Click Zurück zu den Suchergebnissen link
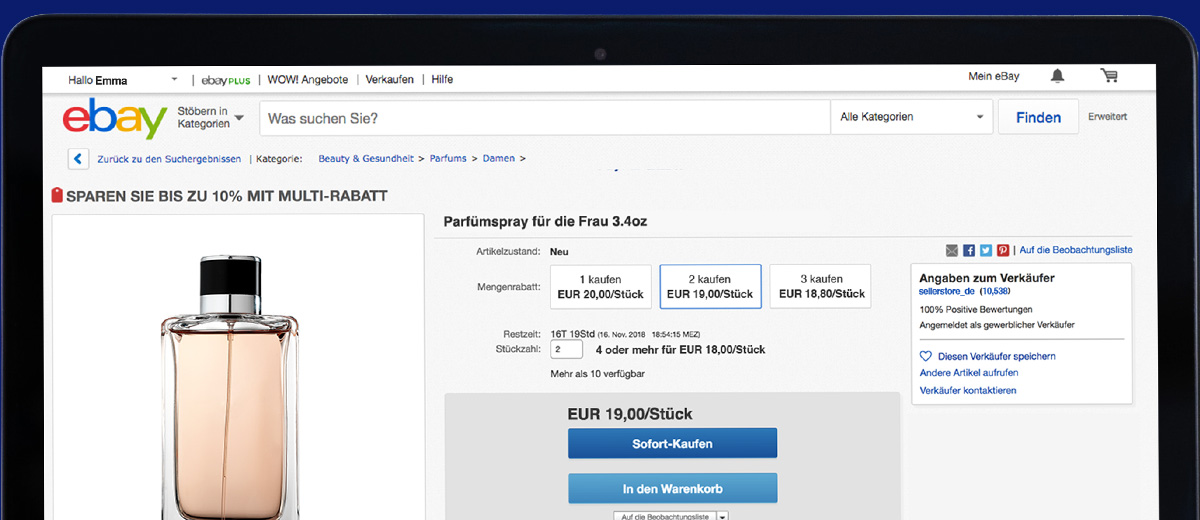Image resolution: width=1200 pixels, height=520 pixels. pyautogui.click(x=169, y=159)
